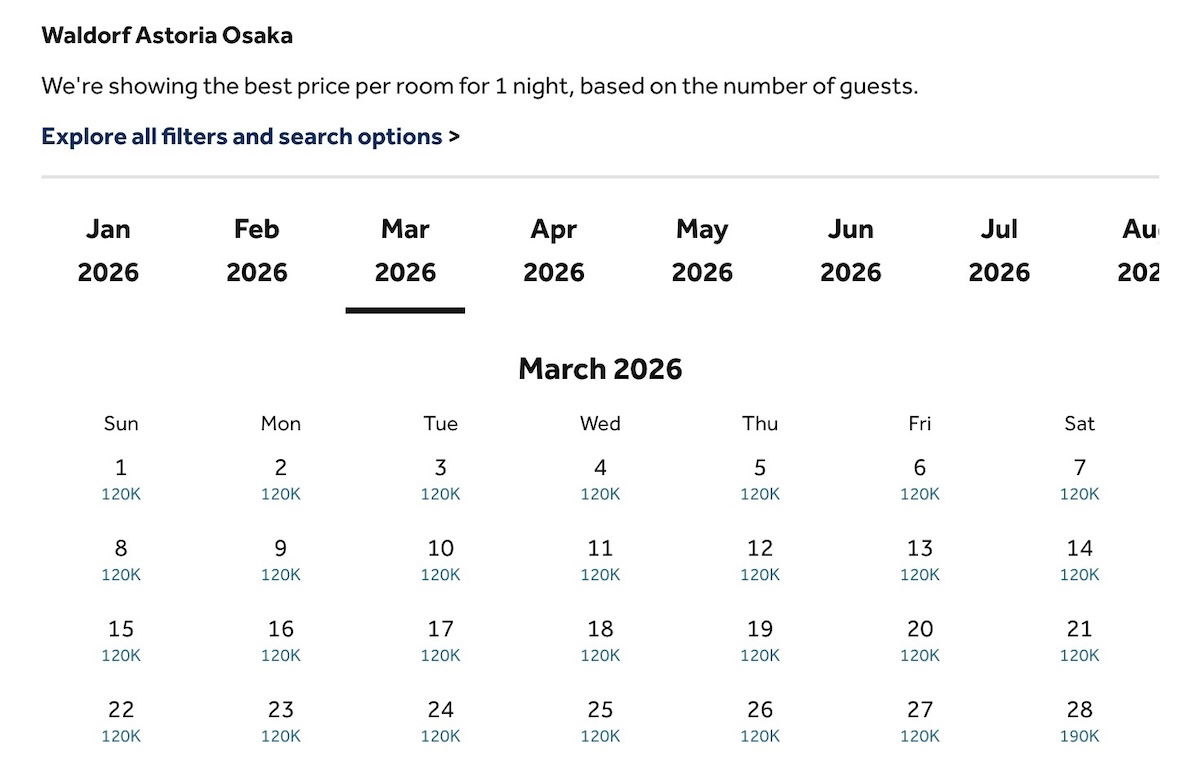
Task: Select March 1 priced at 120K
Action: [x=121, y=478]
